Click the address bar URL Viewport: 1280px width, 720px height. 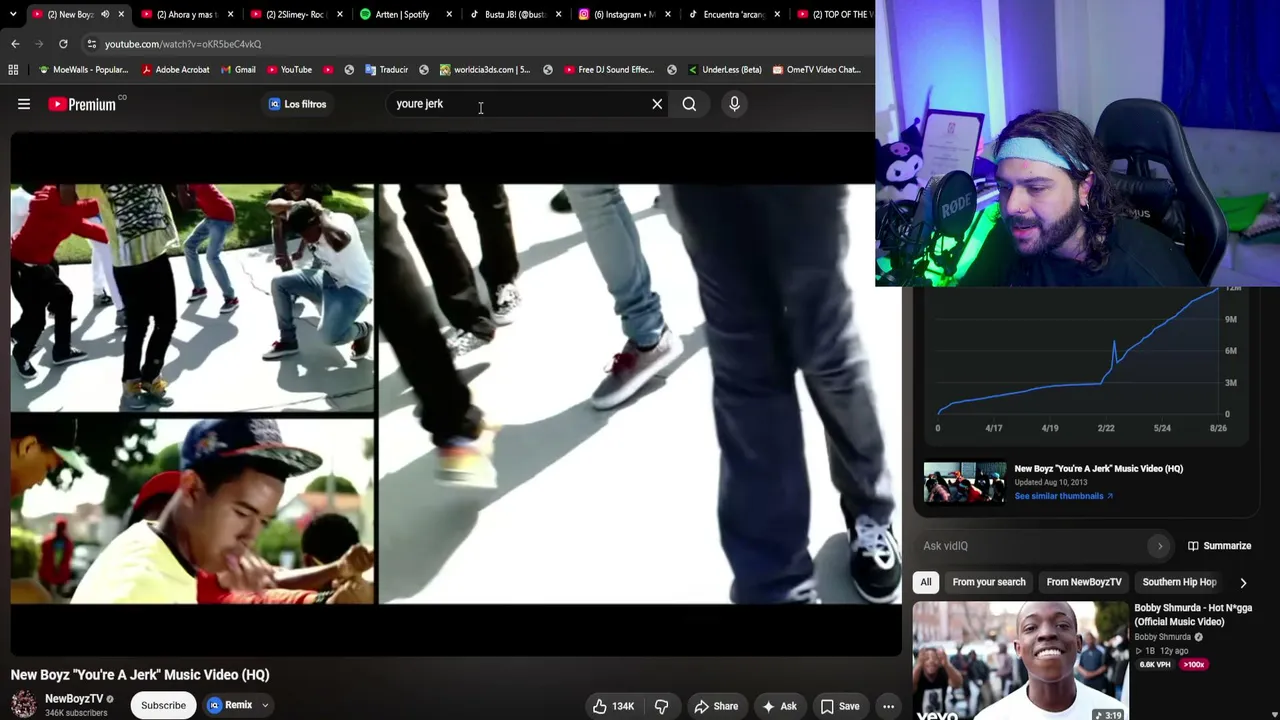click(x=183, y=44)
